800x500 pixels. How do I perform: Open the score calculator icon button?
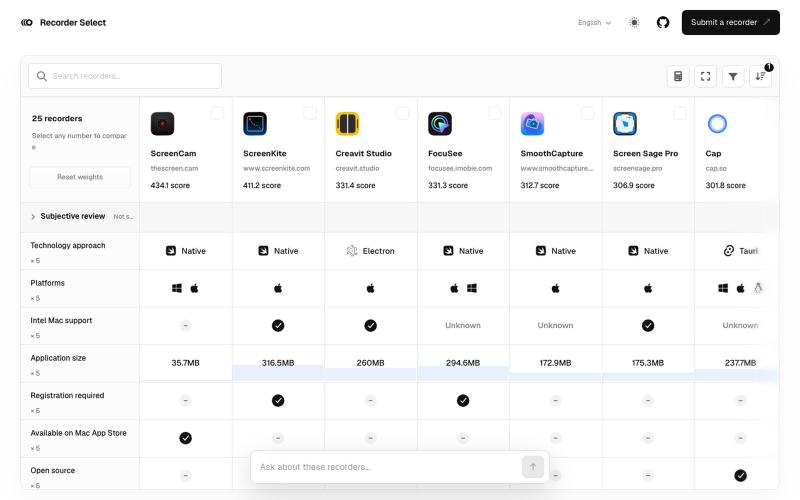click(678, 77)
